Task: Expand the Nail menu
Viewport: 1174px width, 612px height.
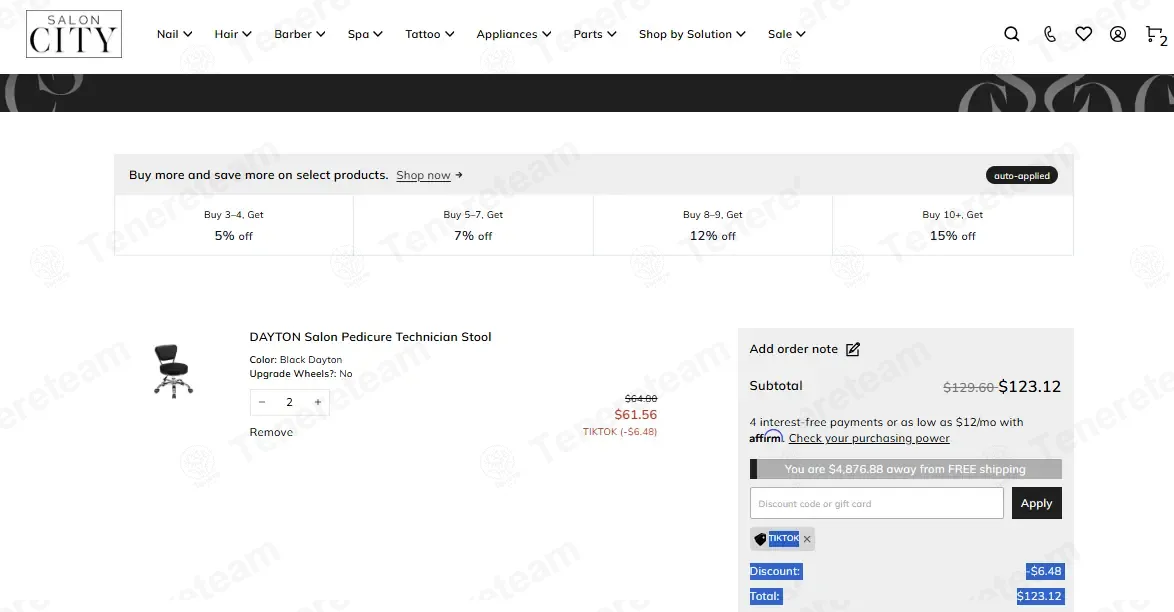Action: point(174,34)
